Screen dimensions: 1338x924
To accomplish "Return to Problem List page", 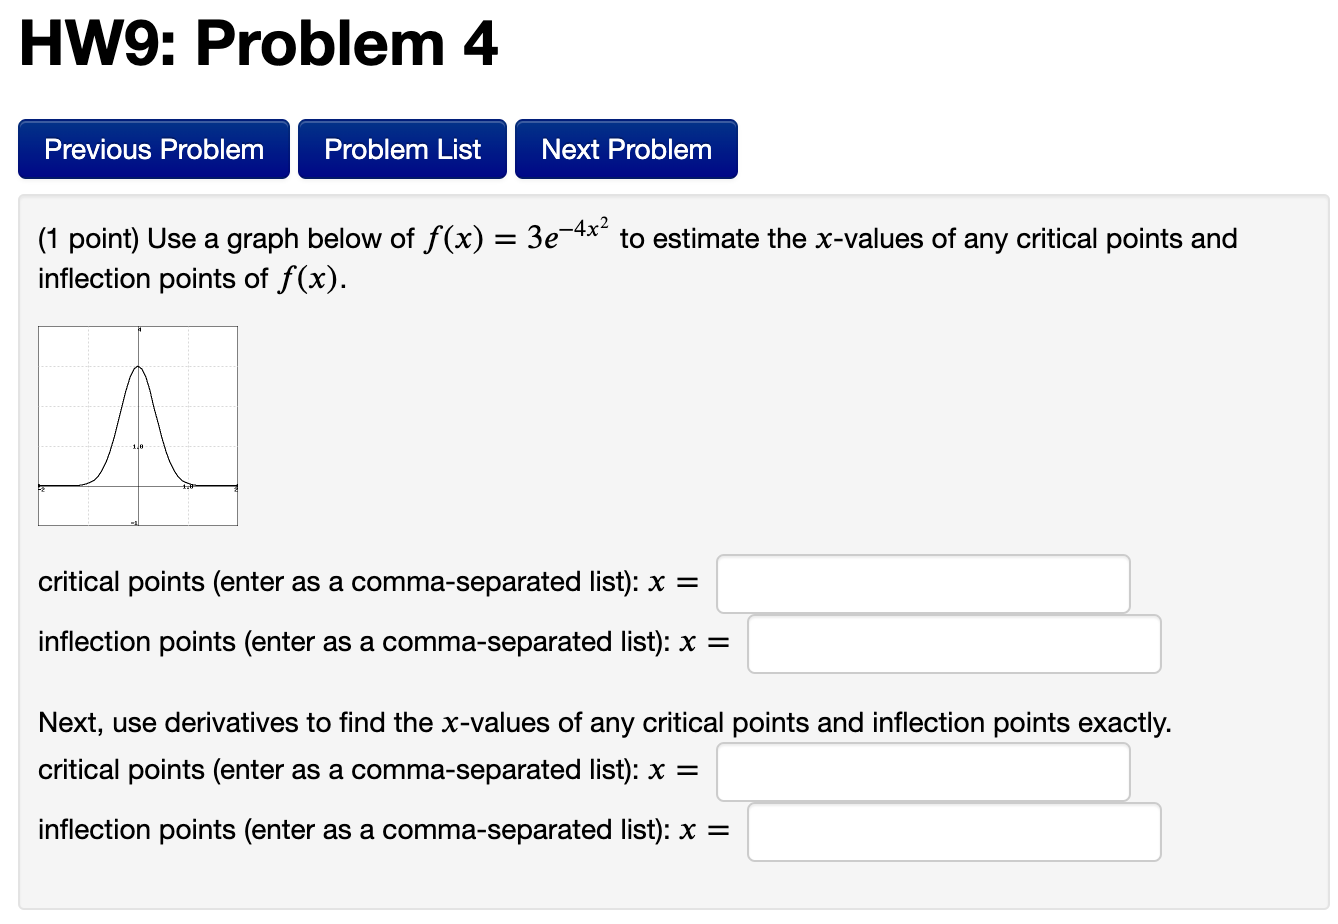I will click(402, 148).
